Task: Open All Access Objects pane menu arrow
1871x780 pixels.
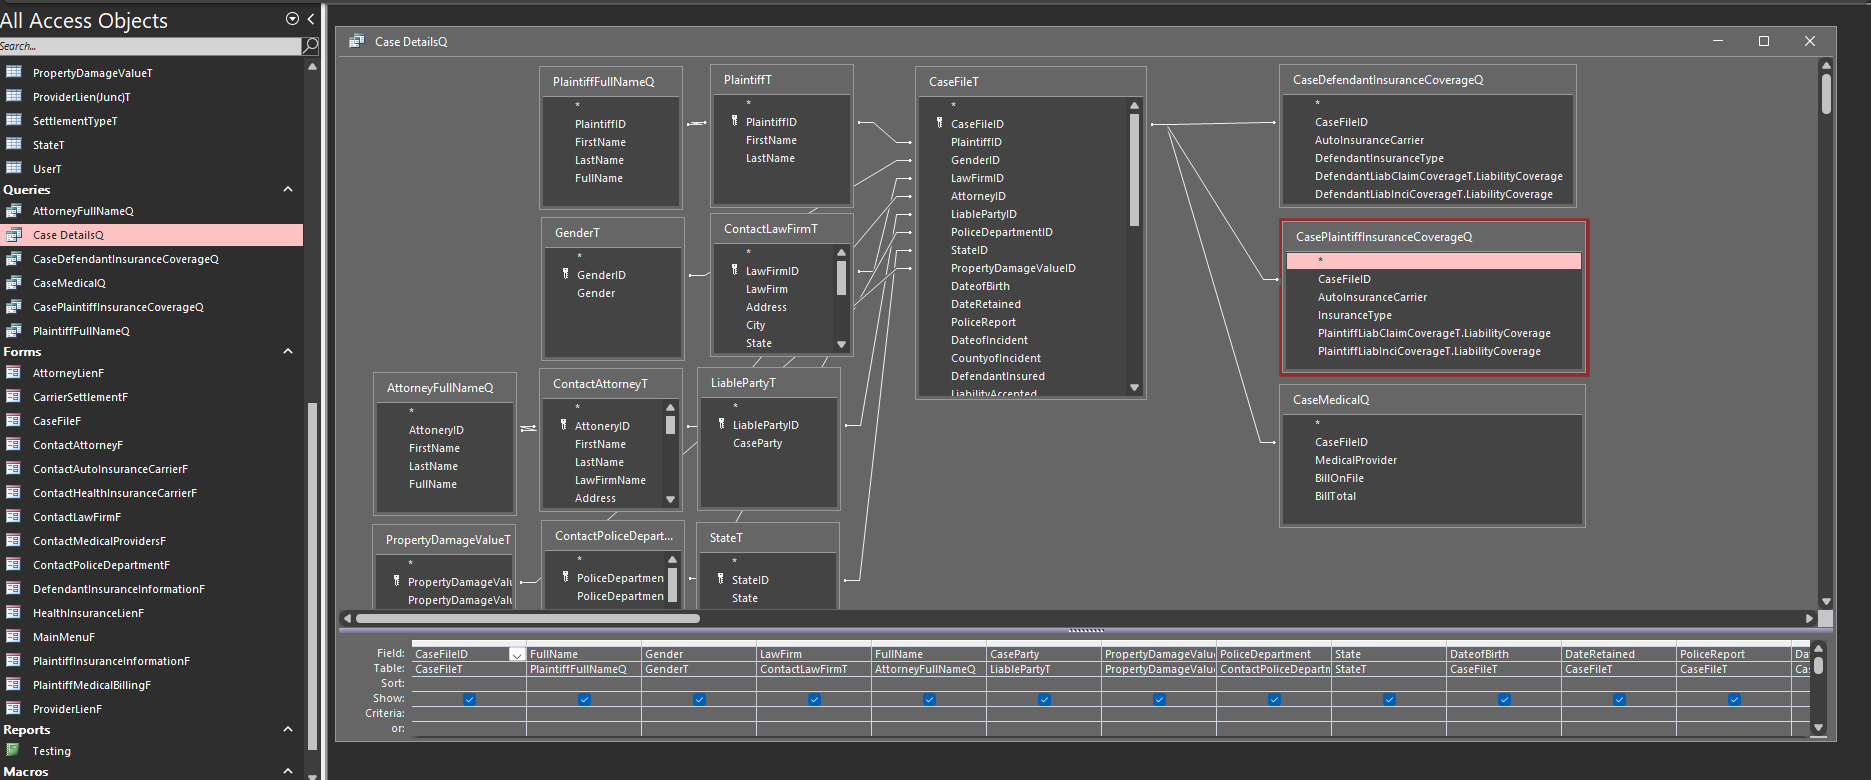Action: (x=292, y=19)
